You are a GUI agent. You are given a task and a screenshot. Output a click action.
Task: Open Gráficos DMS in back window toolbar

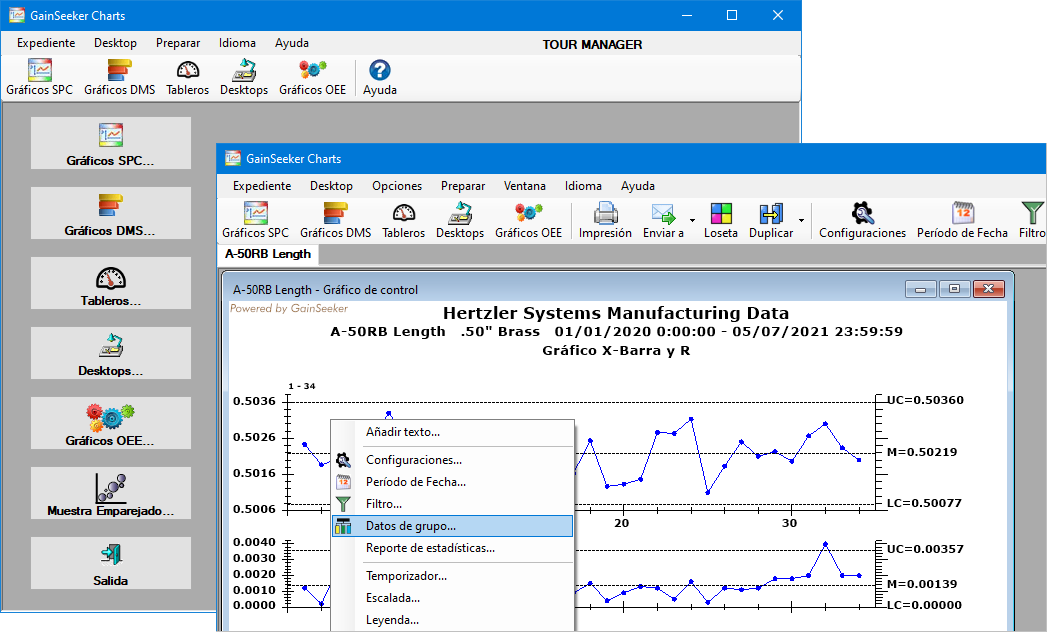(x=119, y=70)
